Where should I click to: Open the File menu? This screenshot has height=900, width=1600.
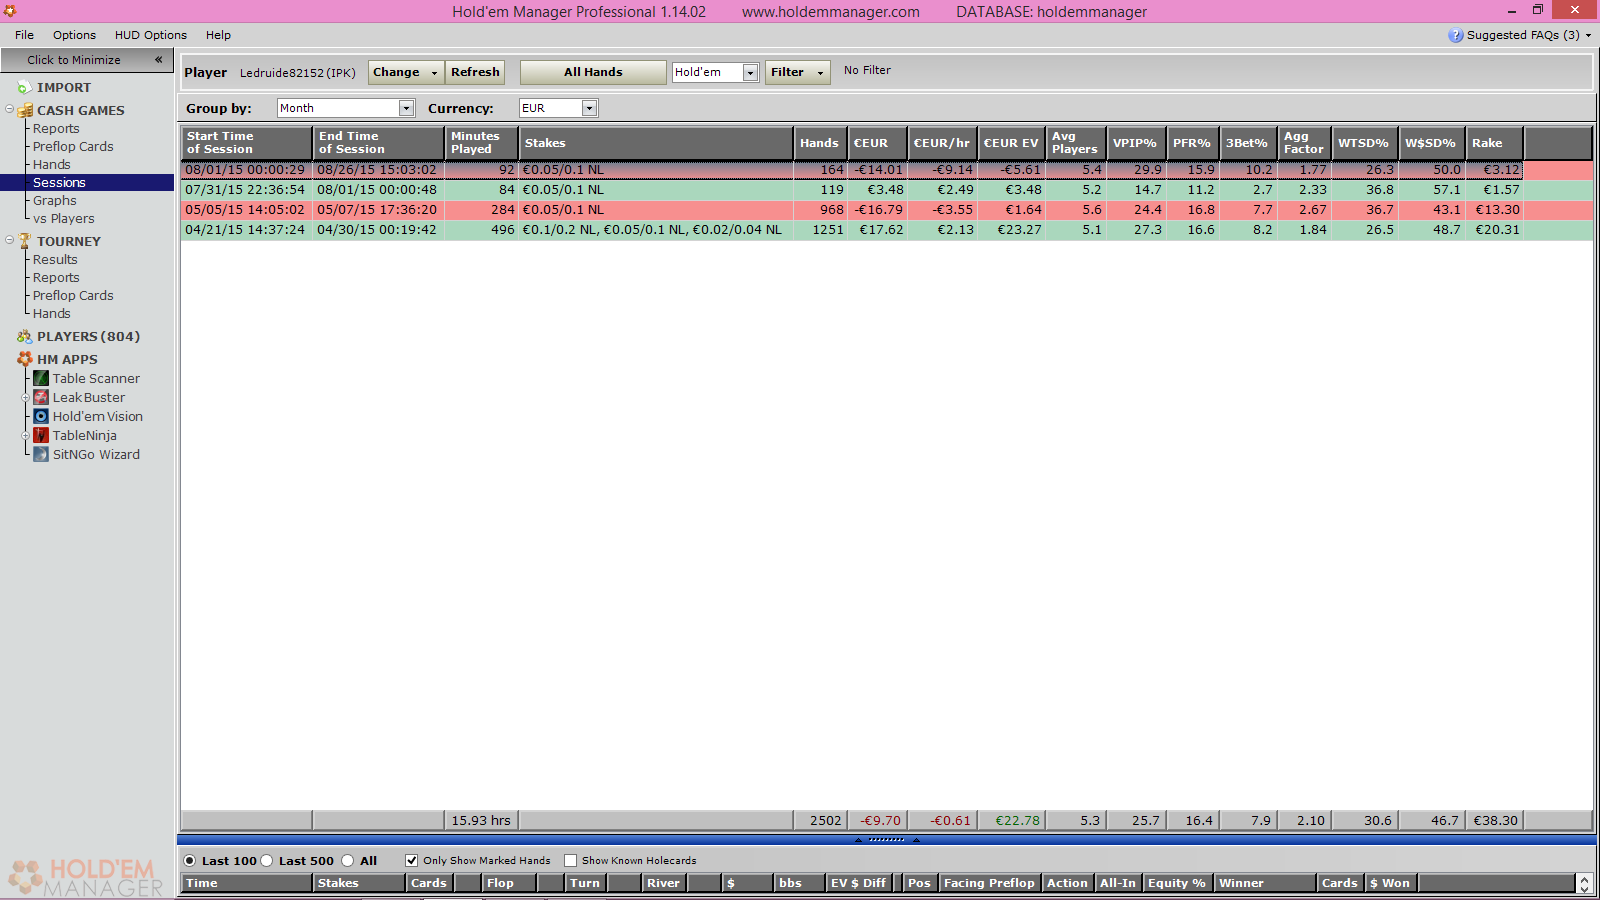pyautogui.click(x=24, y=35)
